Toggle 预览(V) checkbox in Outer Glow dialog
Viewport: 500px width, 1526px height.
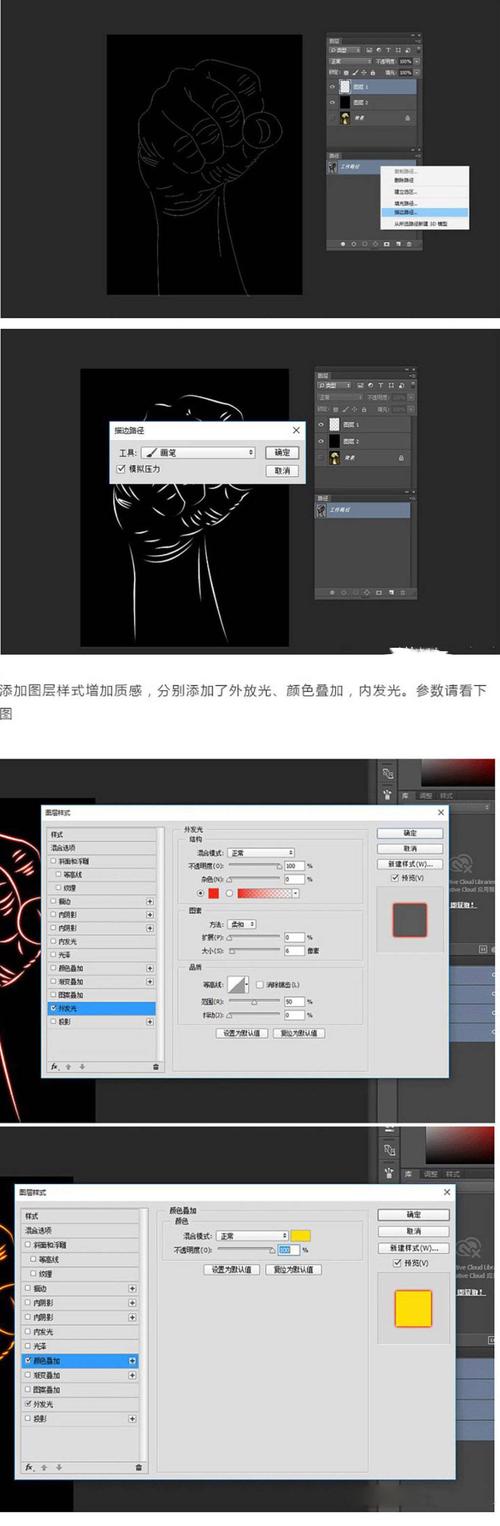pos(397,877)
